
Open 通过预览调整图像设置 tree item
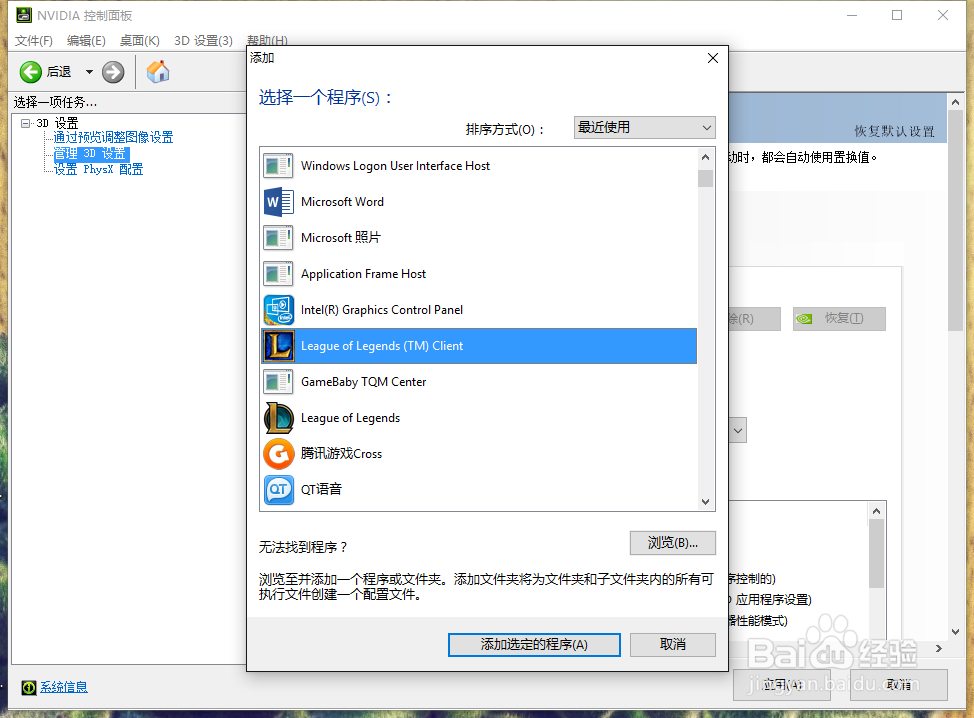[113, 137]
